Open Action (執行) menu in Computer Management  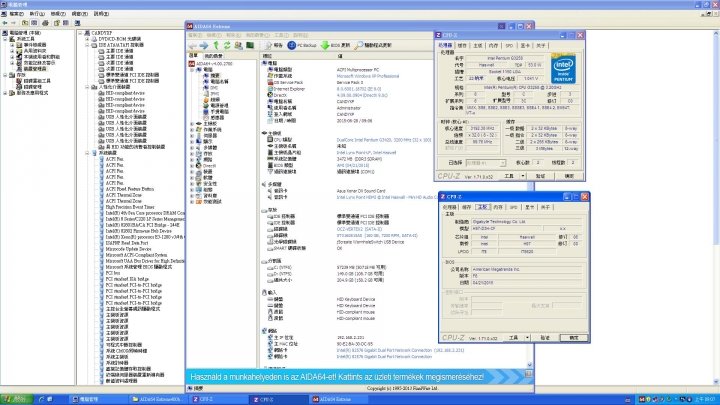pos(37,14)
